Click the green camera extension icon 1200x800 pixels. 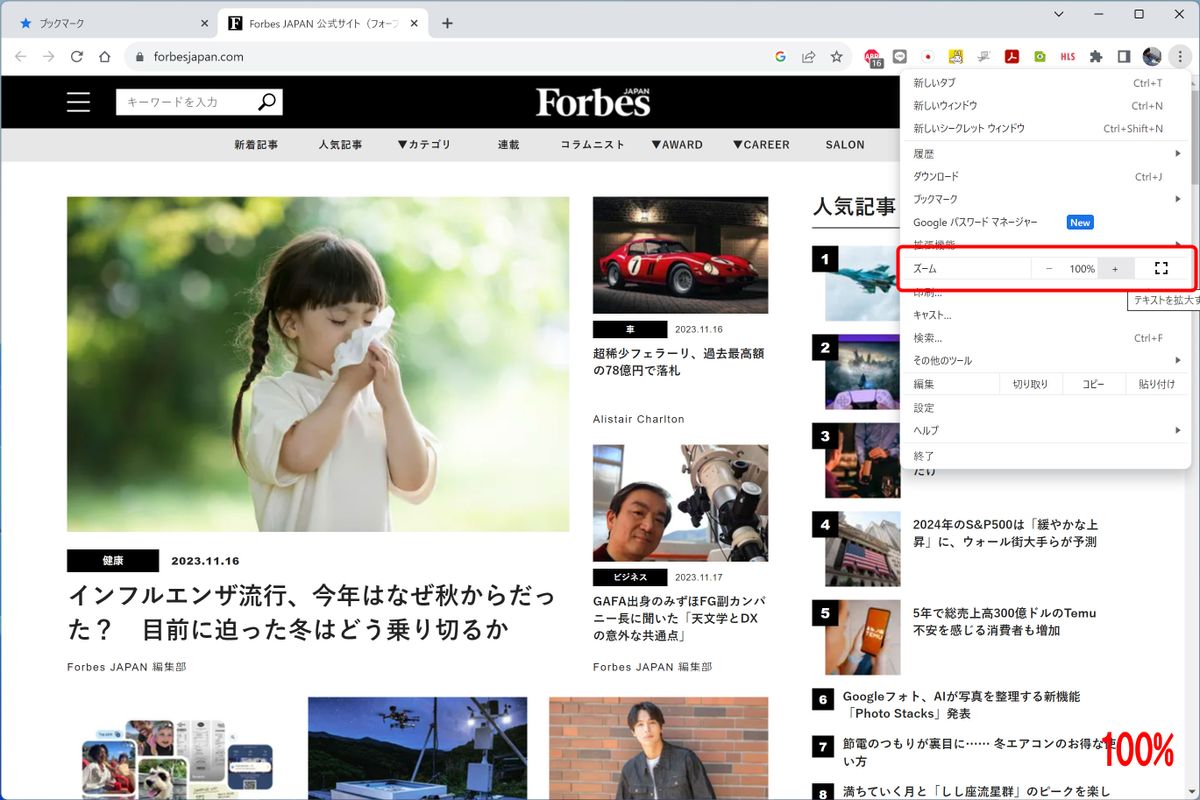tap(1040, 57)
